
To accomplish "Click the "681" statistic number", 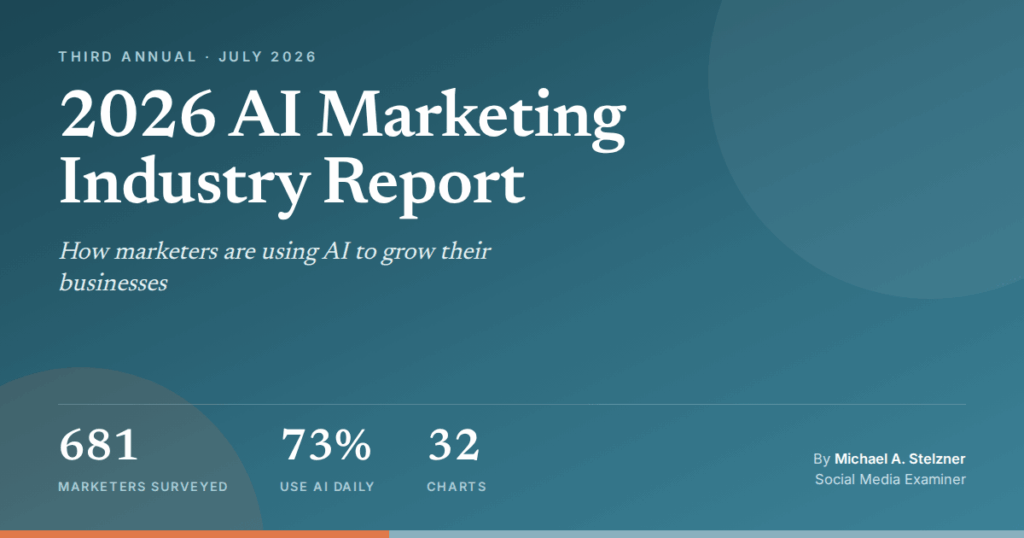I will click(x=99, y=445).
